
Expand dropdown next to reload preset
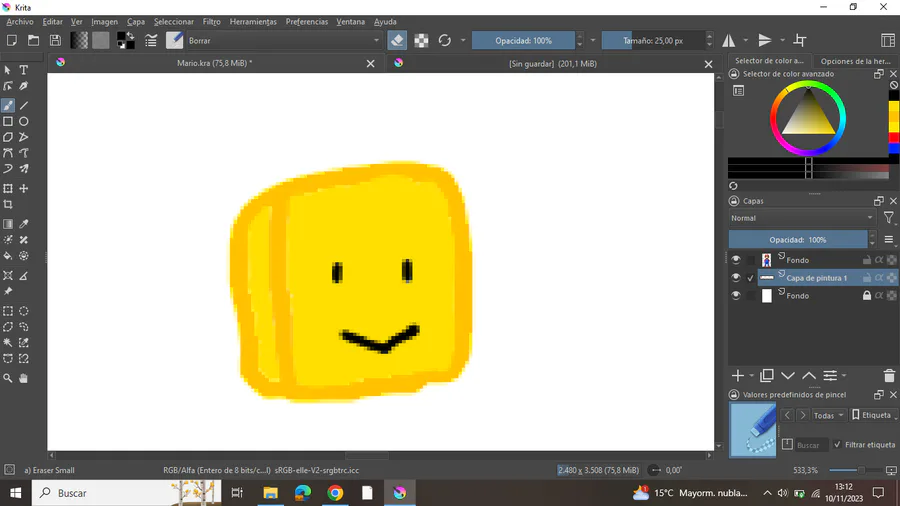click(x=463, y=41)
